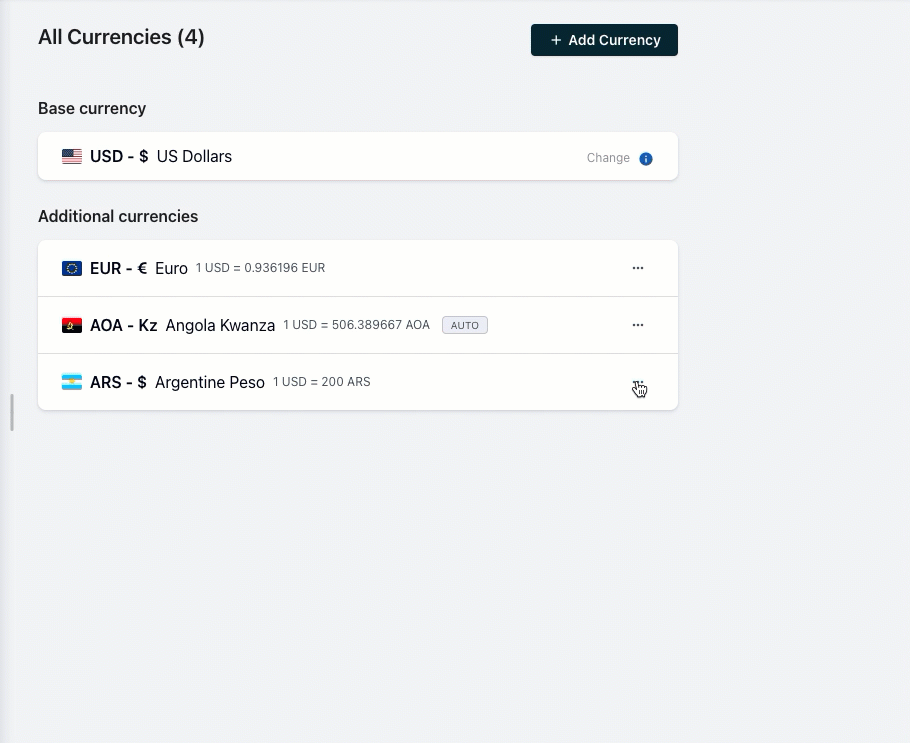Click the ARS exchange rate 200 text
Image resolution: width=910 pixels, height=743 pixels.
click(321, 382)
